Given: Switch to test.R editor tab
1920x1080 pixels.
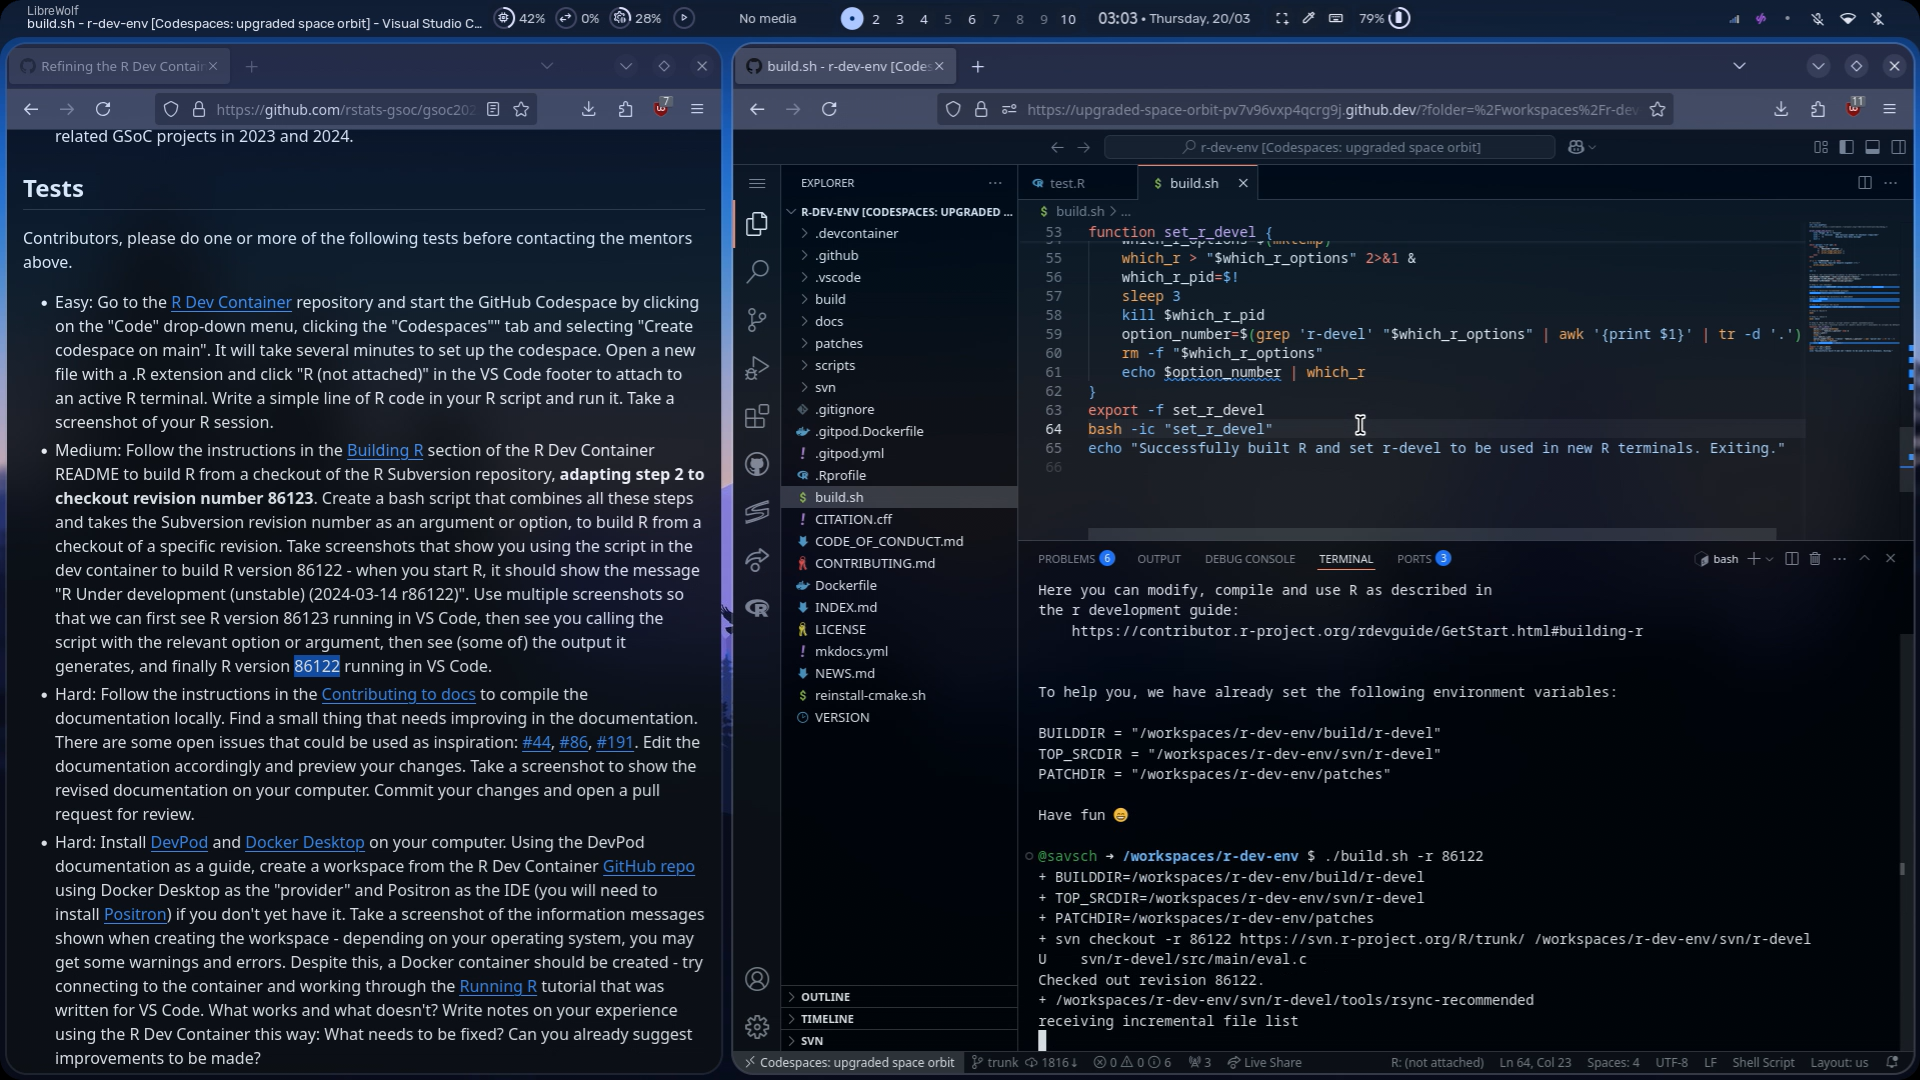Looking at the screenshot, I should click(x=1067, y=183).
